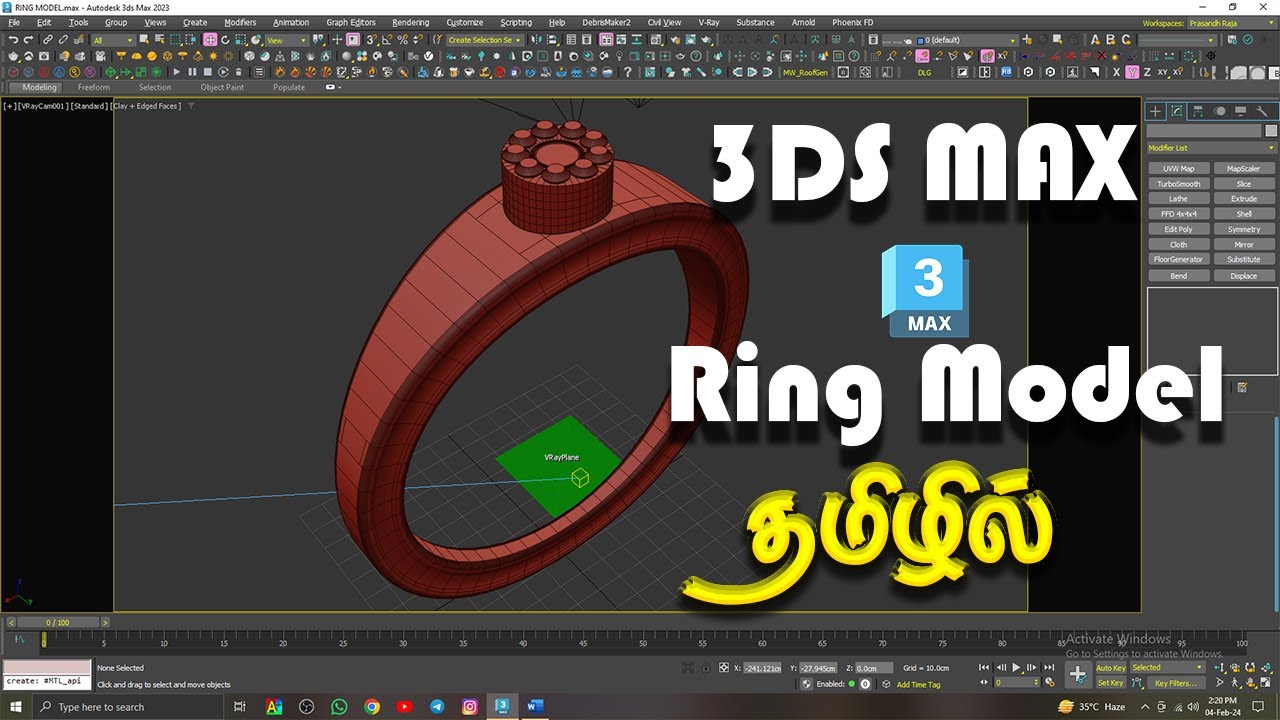The width and height of the screenshot is (1280, 720).
Task: Open the 3ds Max app in Windows taskbar
Action: (x=502, y=706)
